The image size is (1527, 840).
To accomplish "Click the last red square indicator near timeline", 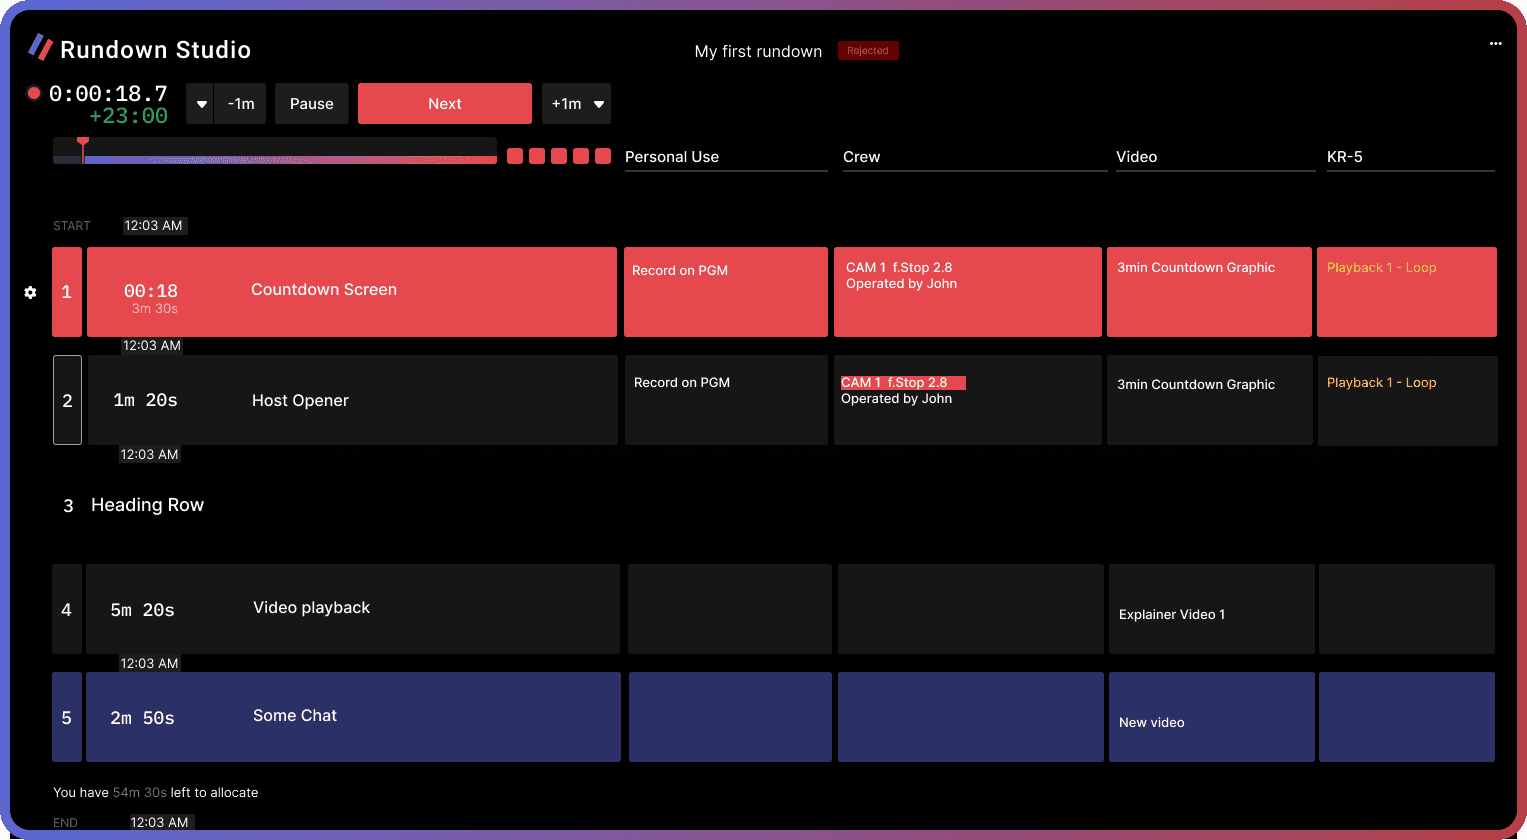I will click(x=602, y=155).
